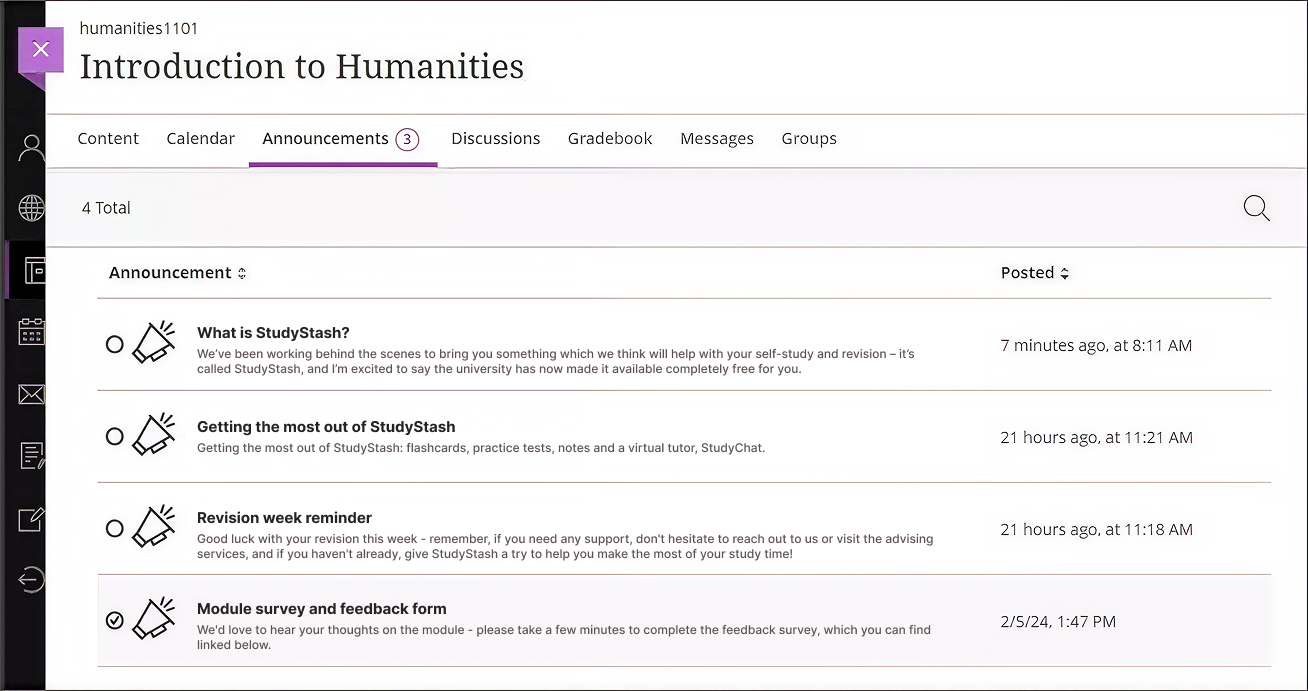Screen dimensions: 1308x691
Task: Click the humanities1101 course ID
Action: (139, 28)
